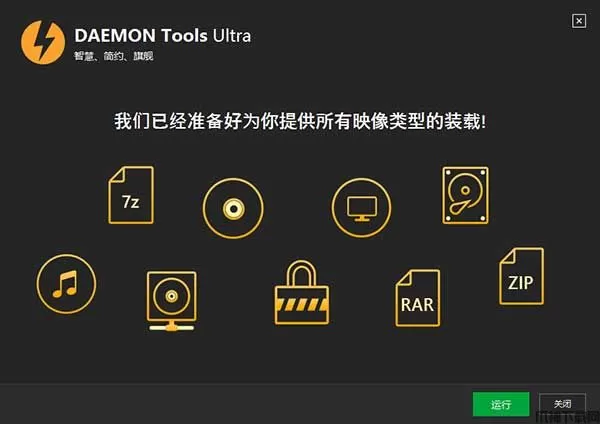The image size is (600, 424).
Task: Close the dialog with the X button
Action: click(x=579, y=21)
